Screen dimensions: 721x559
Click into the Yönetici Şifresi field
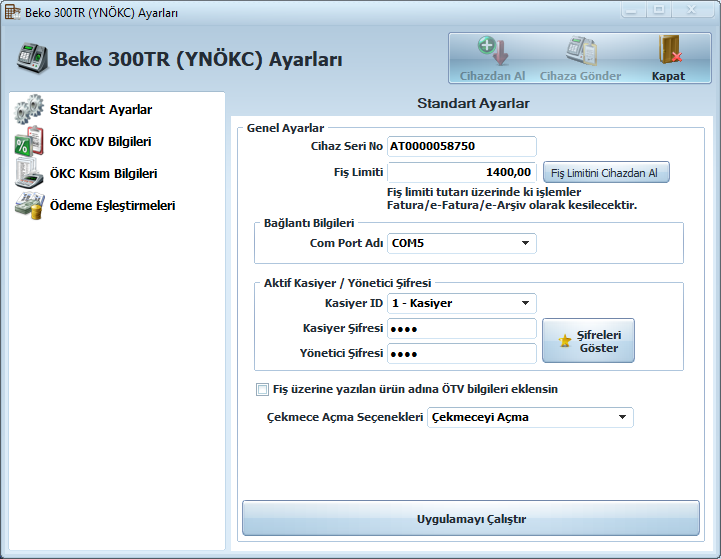[461, 353]
